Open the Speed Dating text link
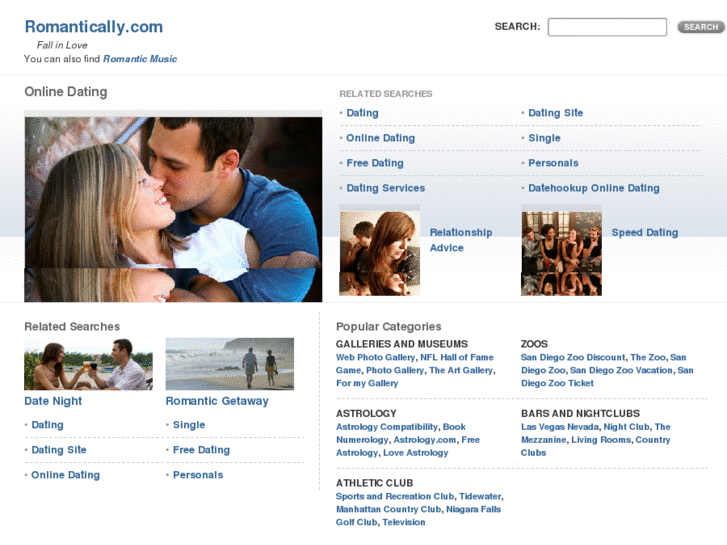Viewport: 727px width, 545px height. coord(644,232)
